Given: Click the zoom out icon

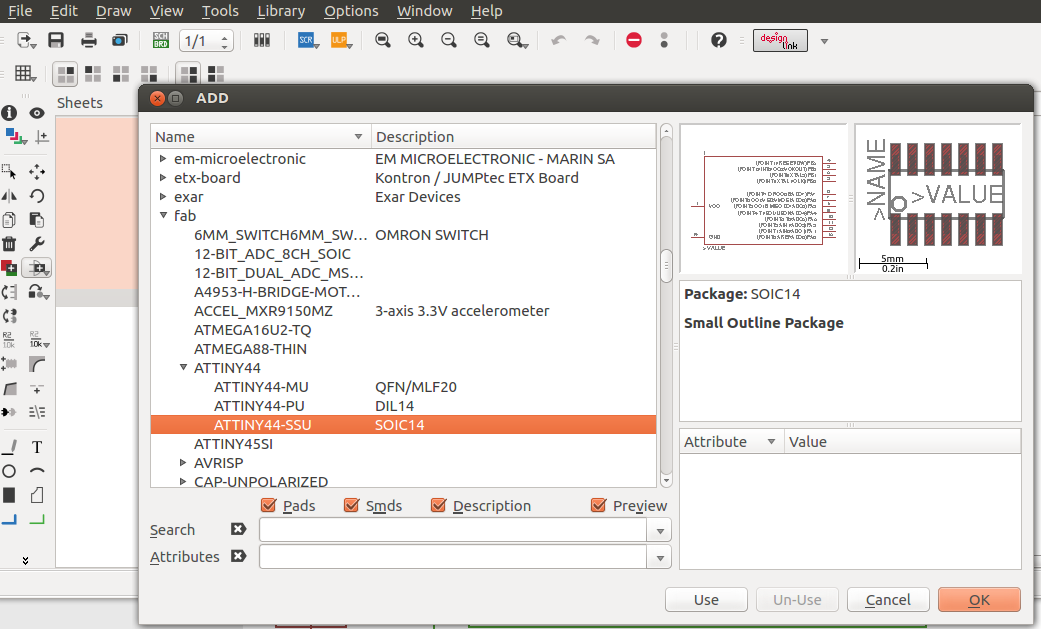Looking at the screenshot, I should tap(449, 41).
